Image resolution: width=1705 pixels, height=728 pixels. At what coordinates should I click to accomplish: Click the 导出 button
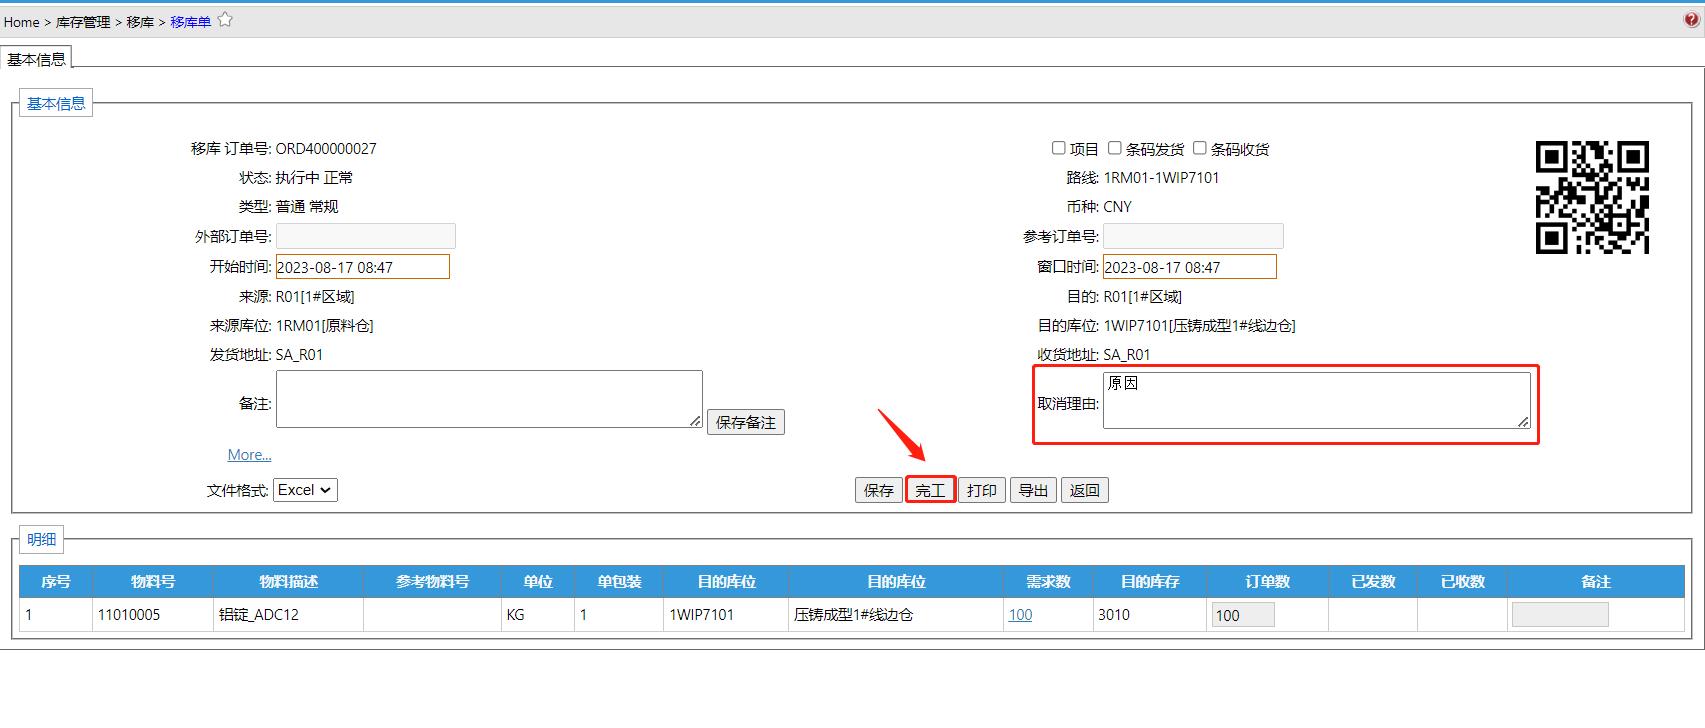[1033, 490]
